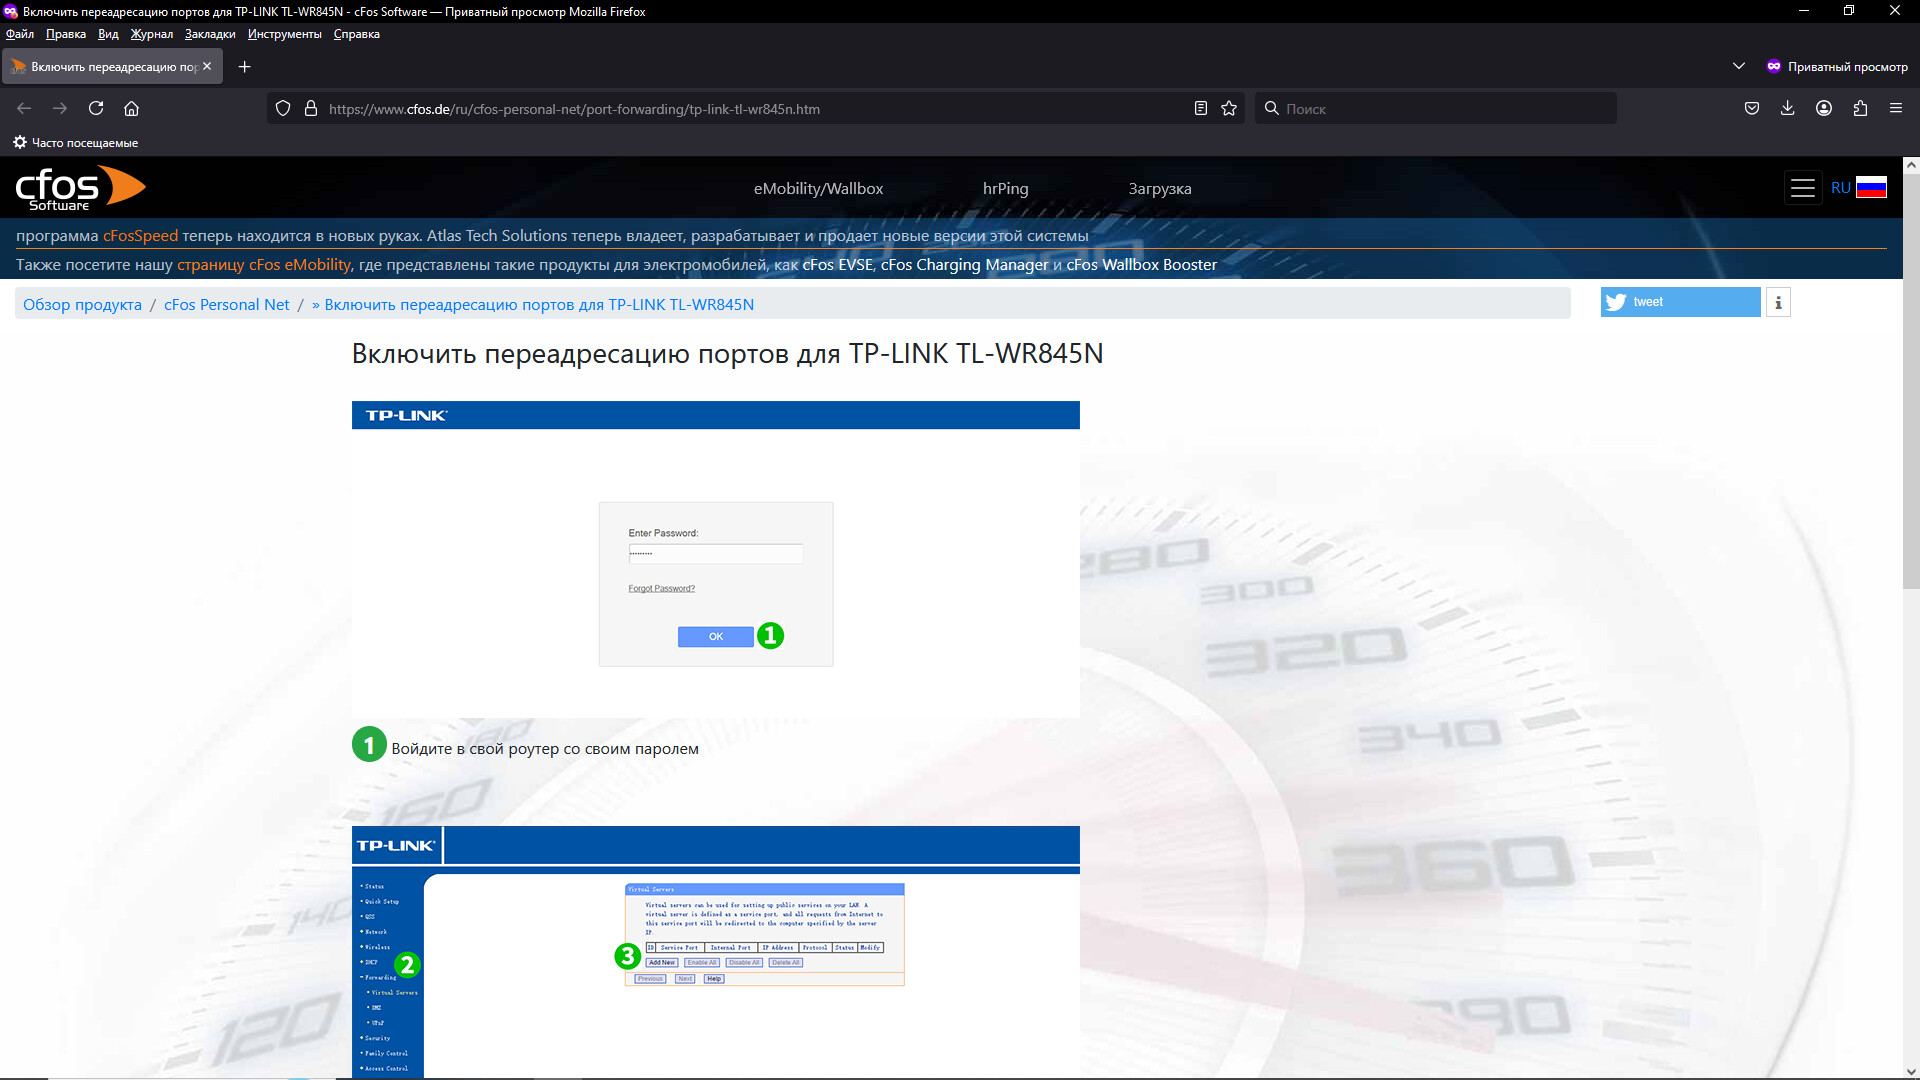This screenshot has width=1920, height=1080.
Task: Click the page vertical scrollbar thumb
Action: coord(1911,380)
